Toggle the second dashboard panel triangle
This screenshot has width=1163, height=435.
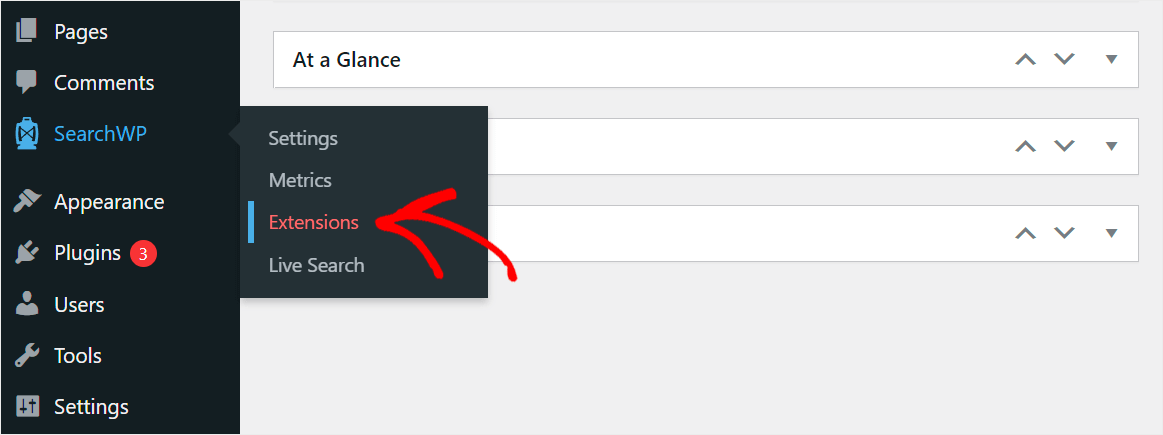click(x=1110, y=146)
